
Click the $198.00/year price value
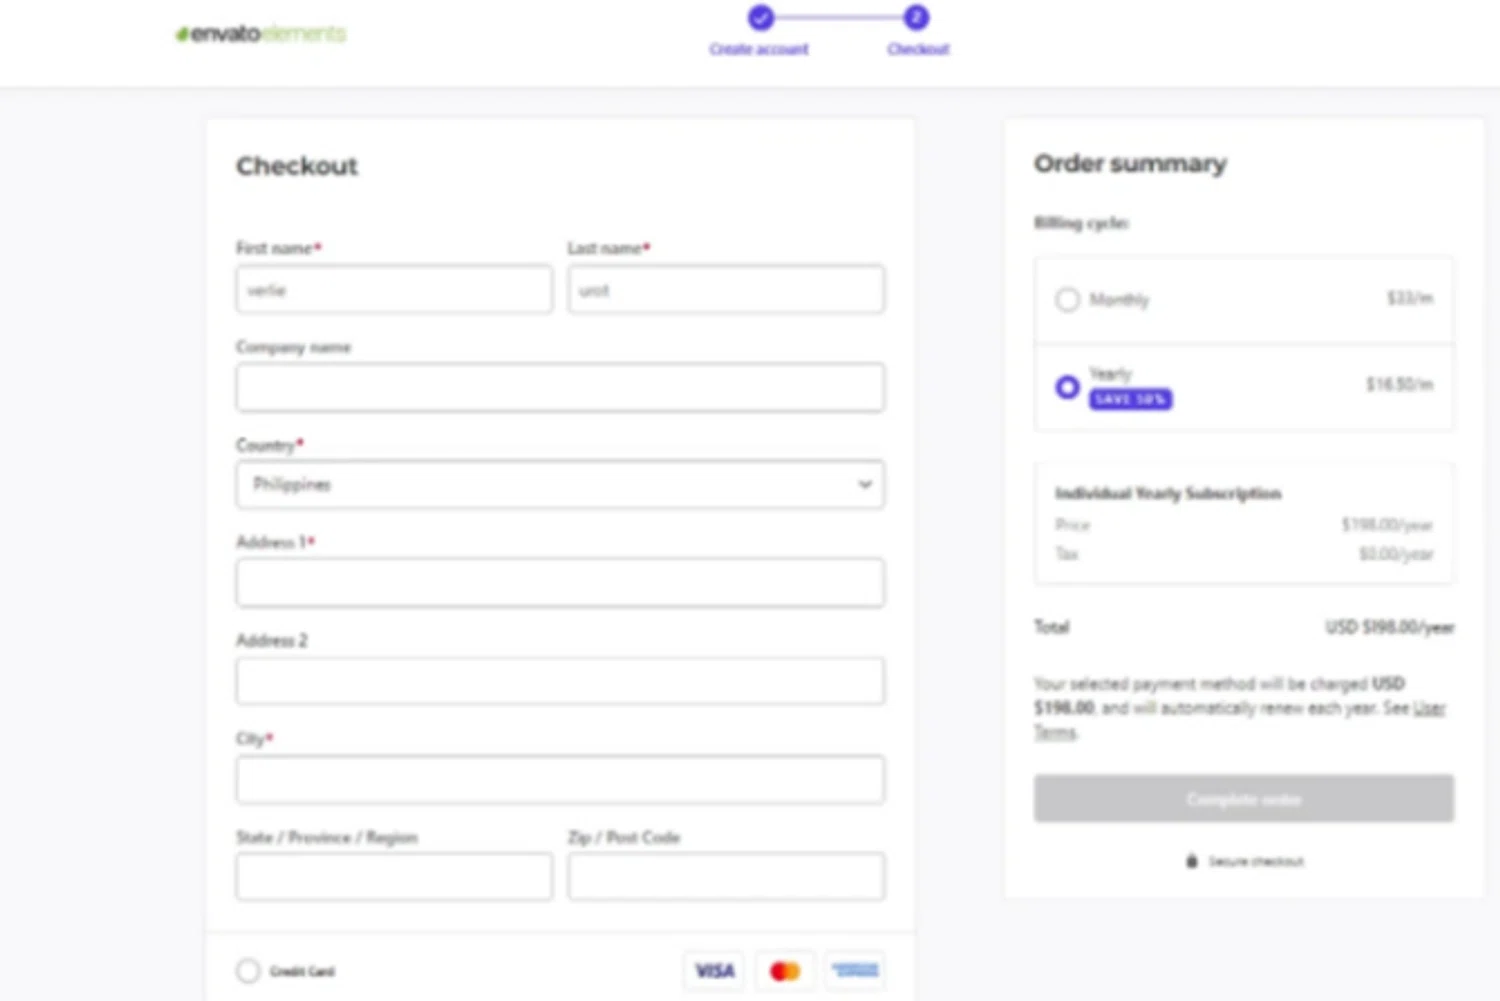pyautogui.click(x=1387, y=524)
